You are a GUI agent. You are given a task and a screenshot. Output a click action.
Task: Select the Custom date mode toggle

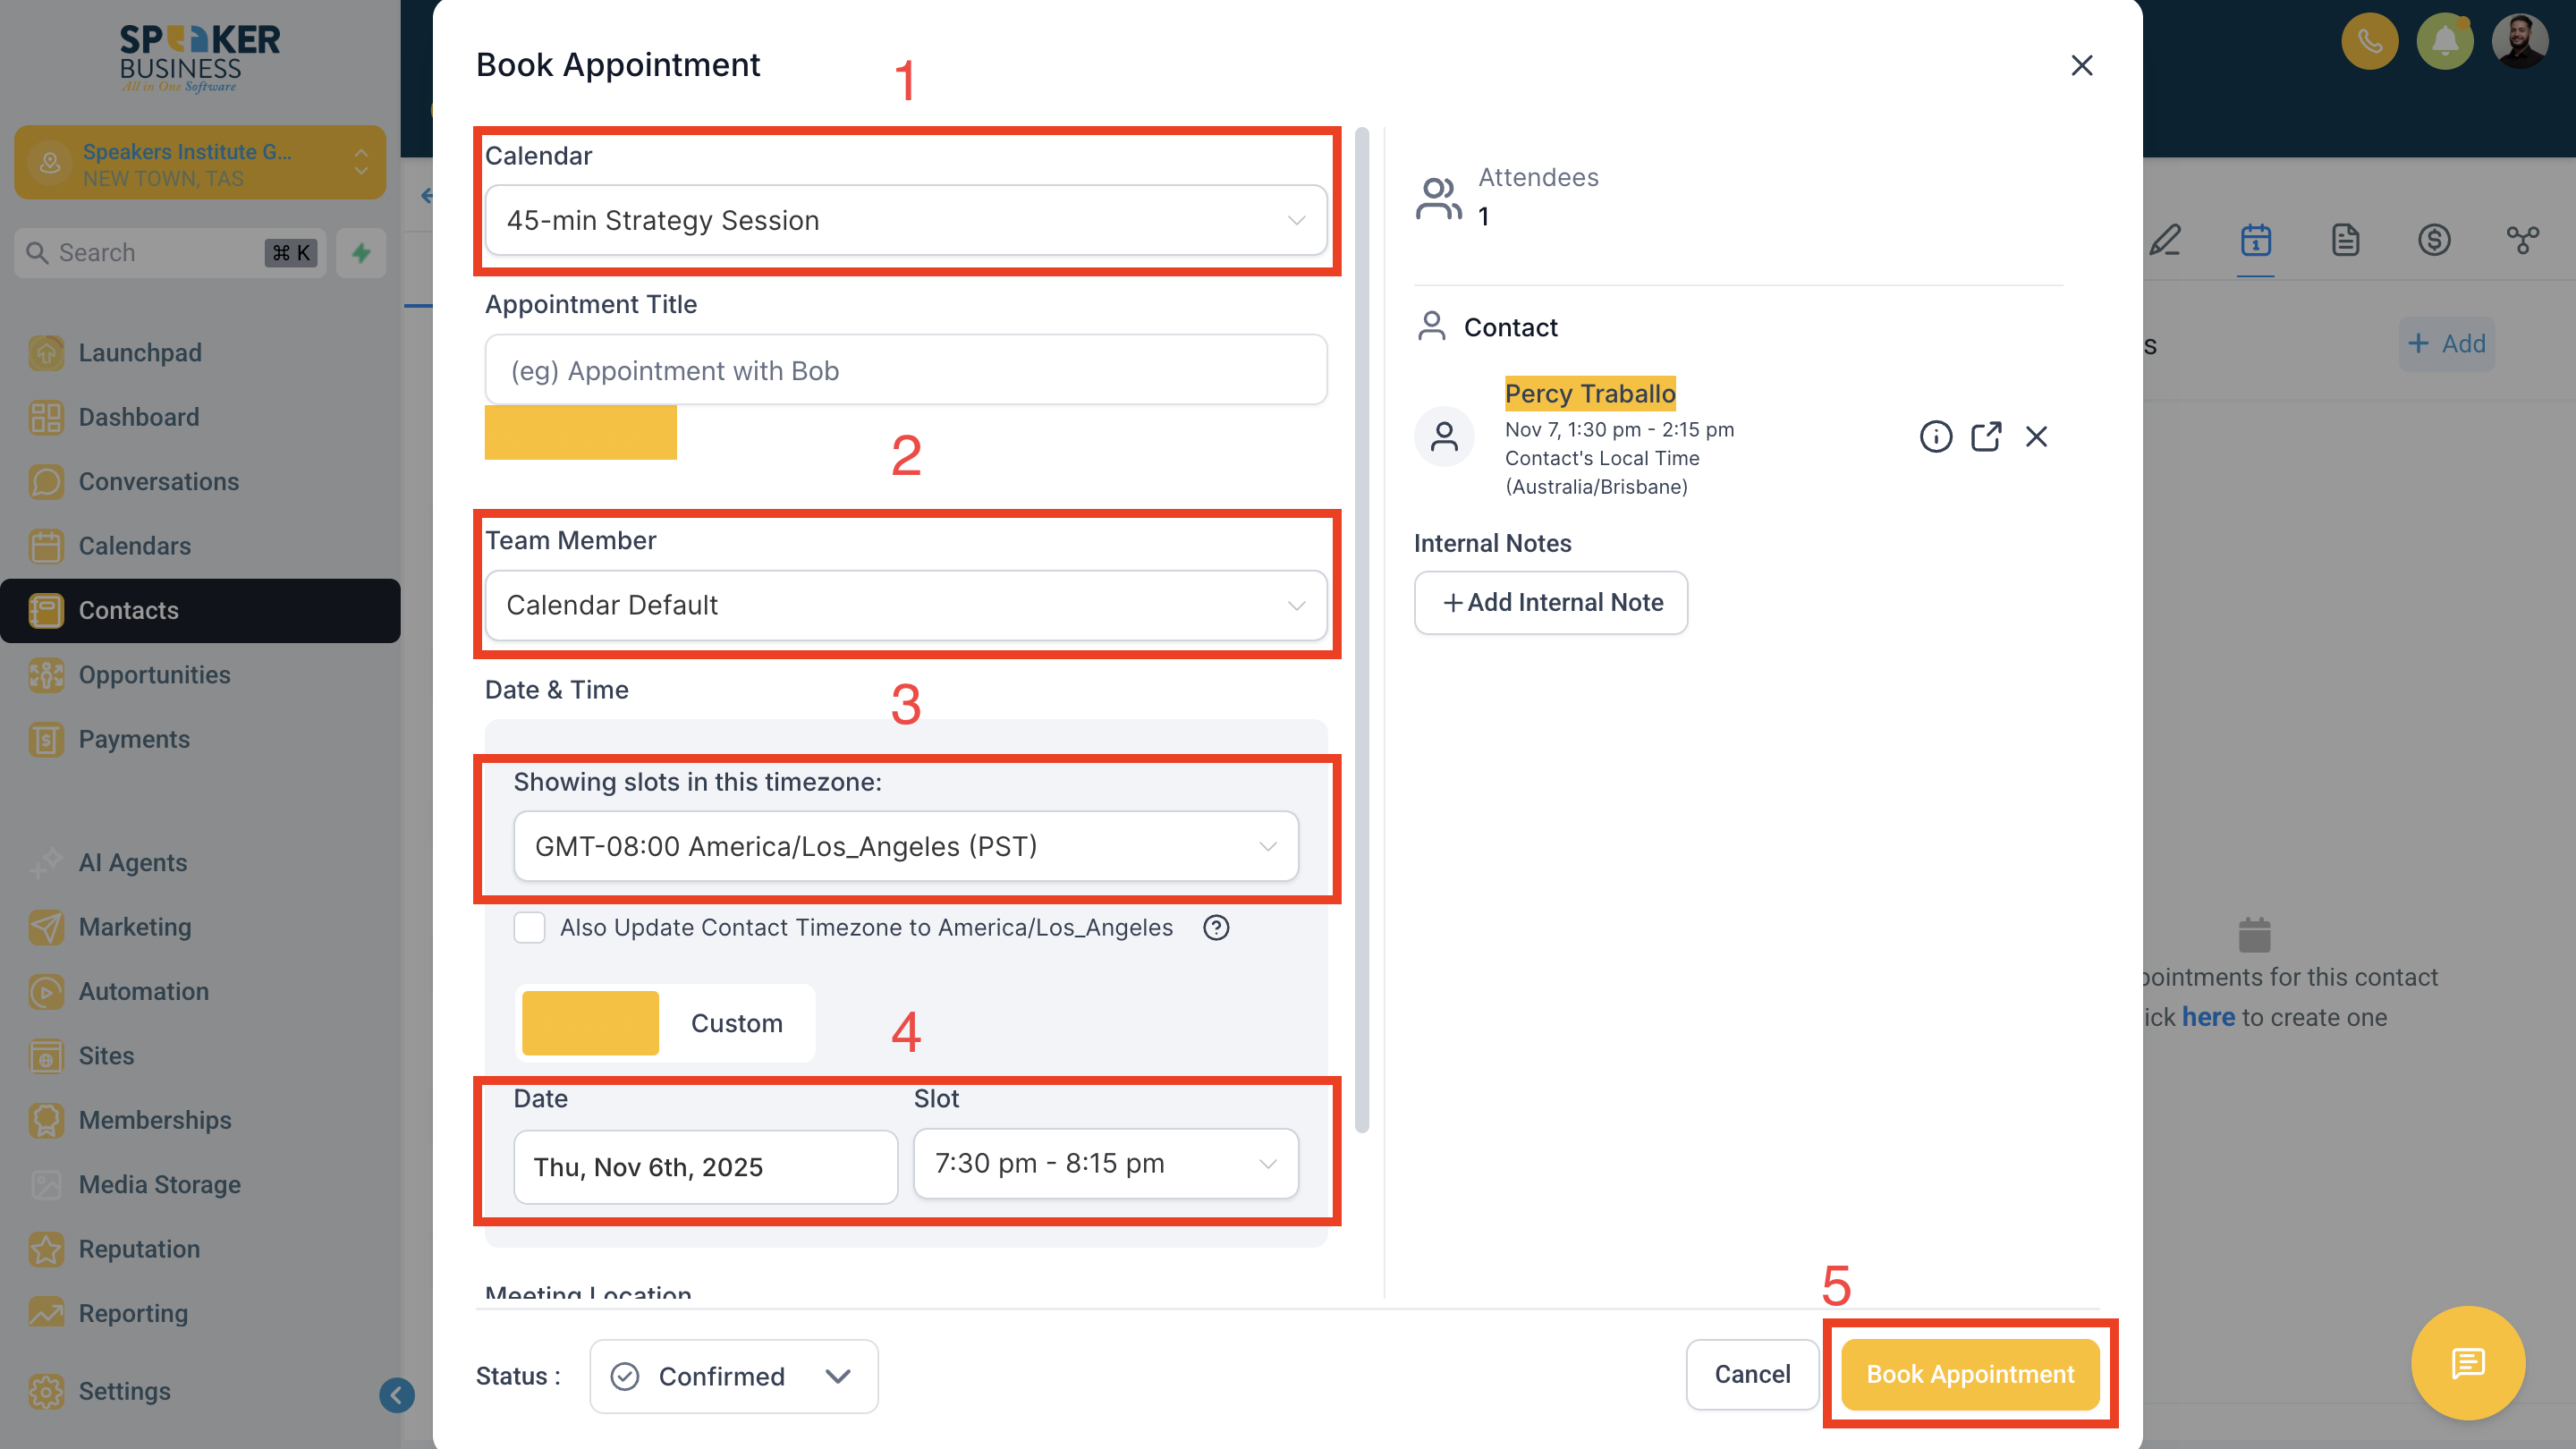(x=736, y=1023)
